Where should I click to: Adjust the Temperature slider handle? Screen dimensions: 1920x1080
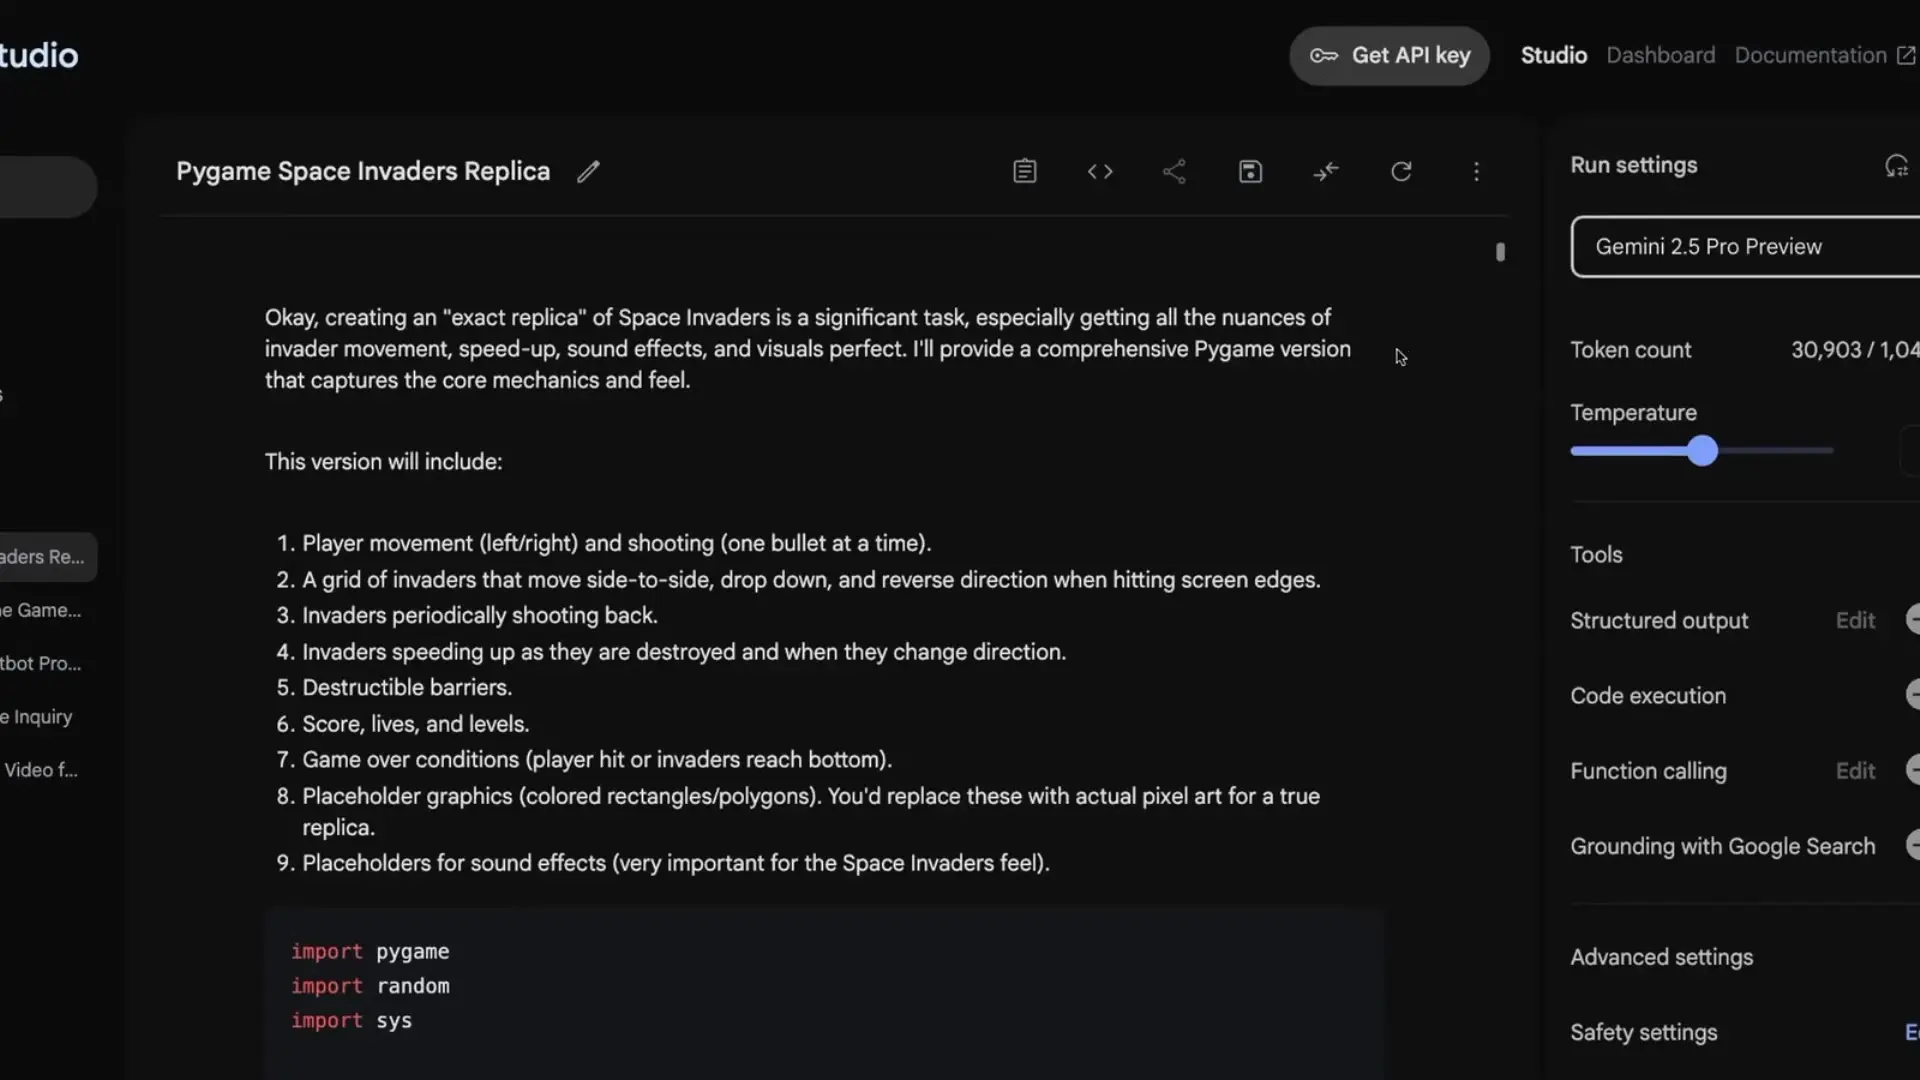[x=1702, y=451]
